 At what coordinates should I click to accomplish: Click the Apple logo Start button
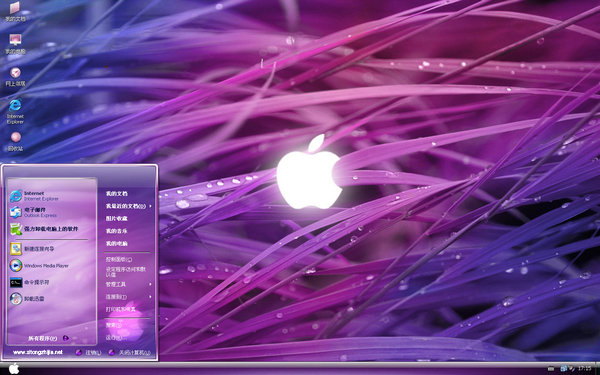(x=14, y=369)
